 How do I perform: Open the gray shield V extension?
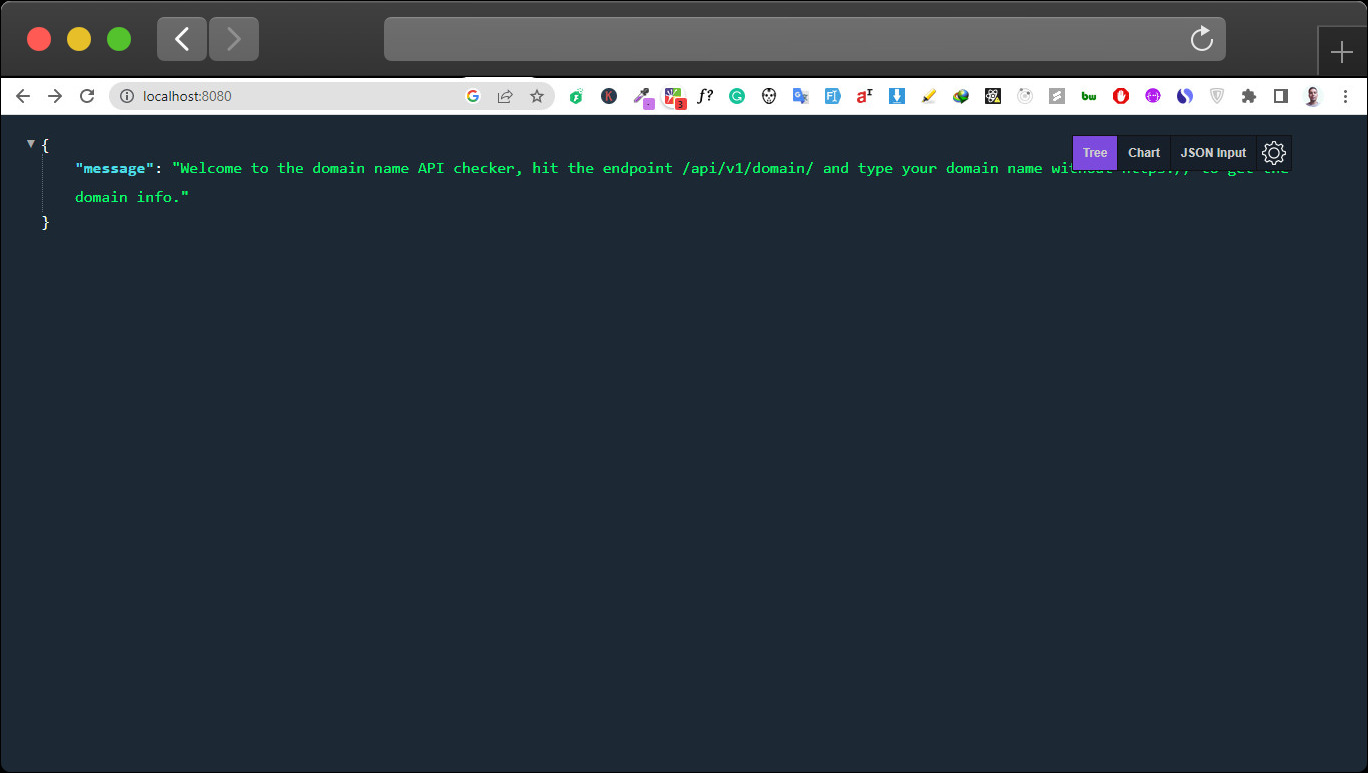coord(1217,96)
